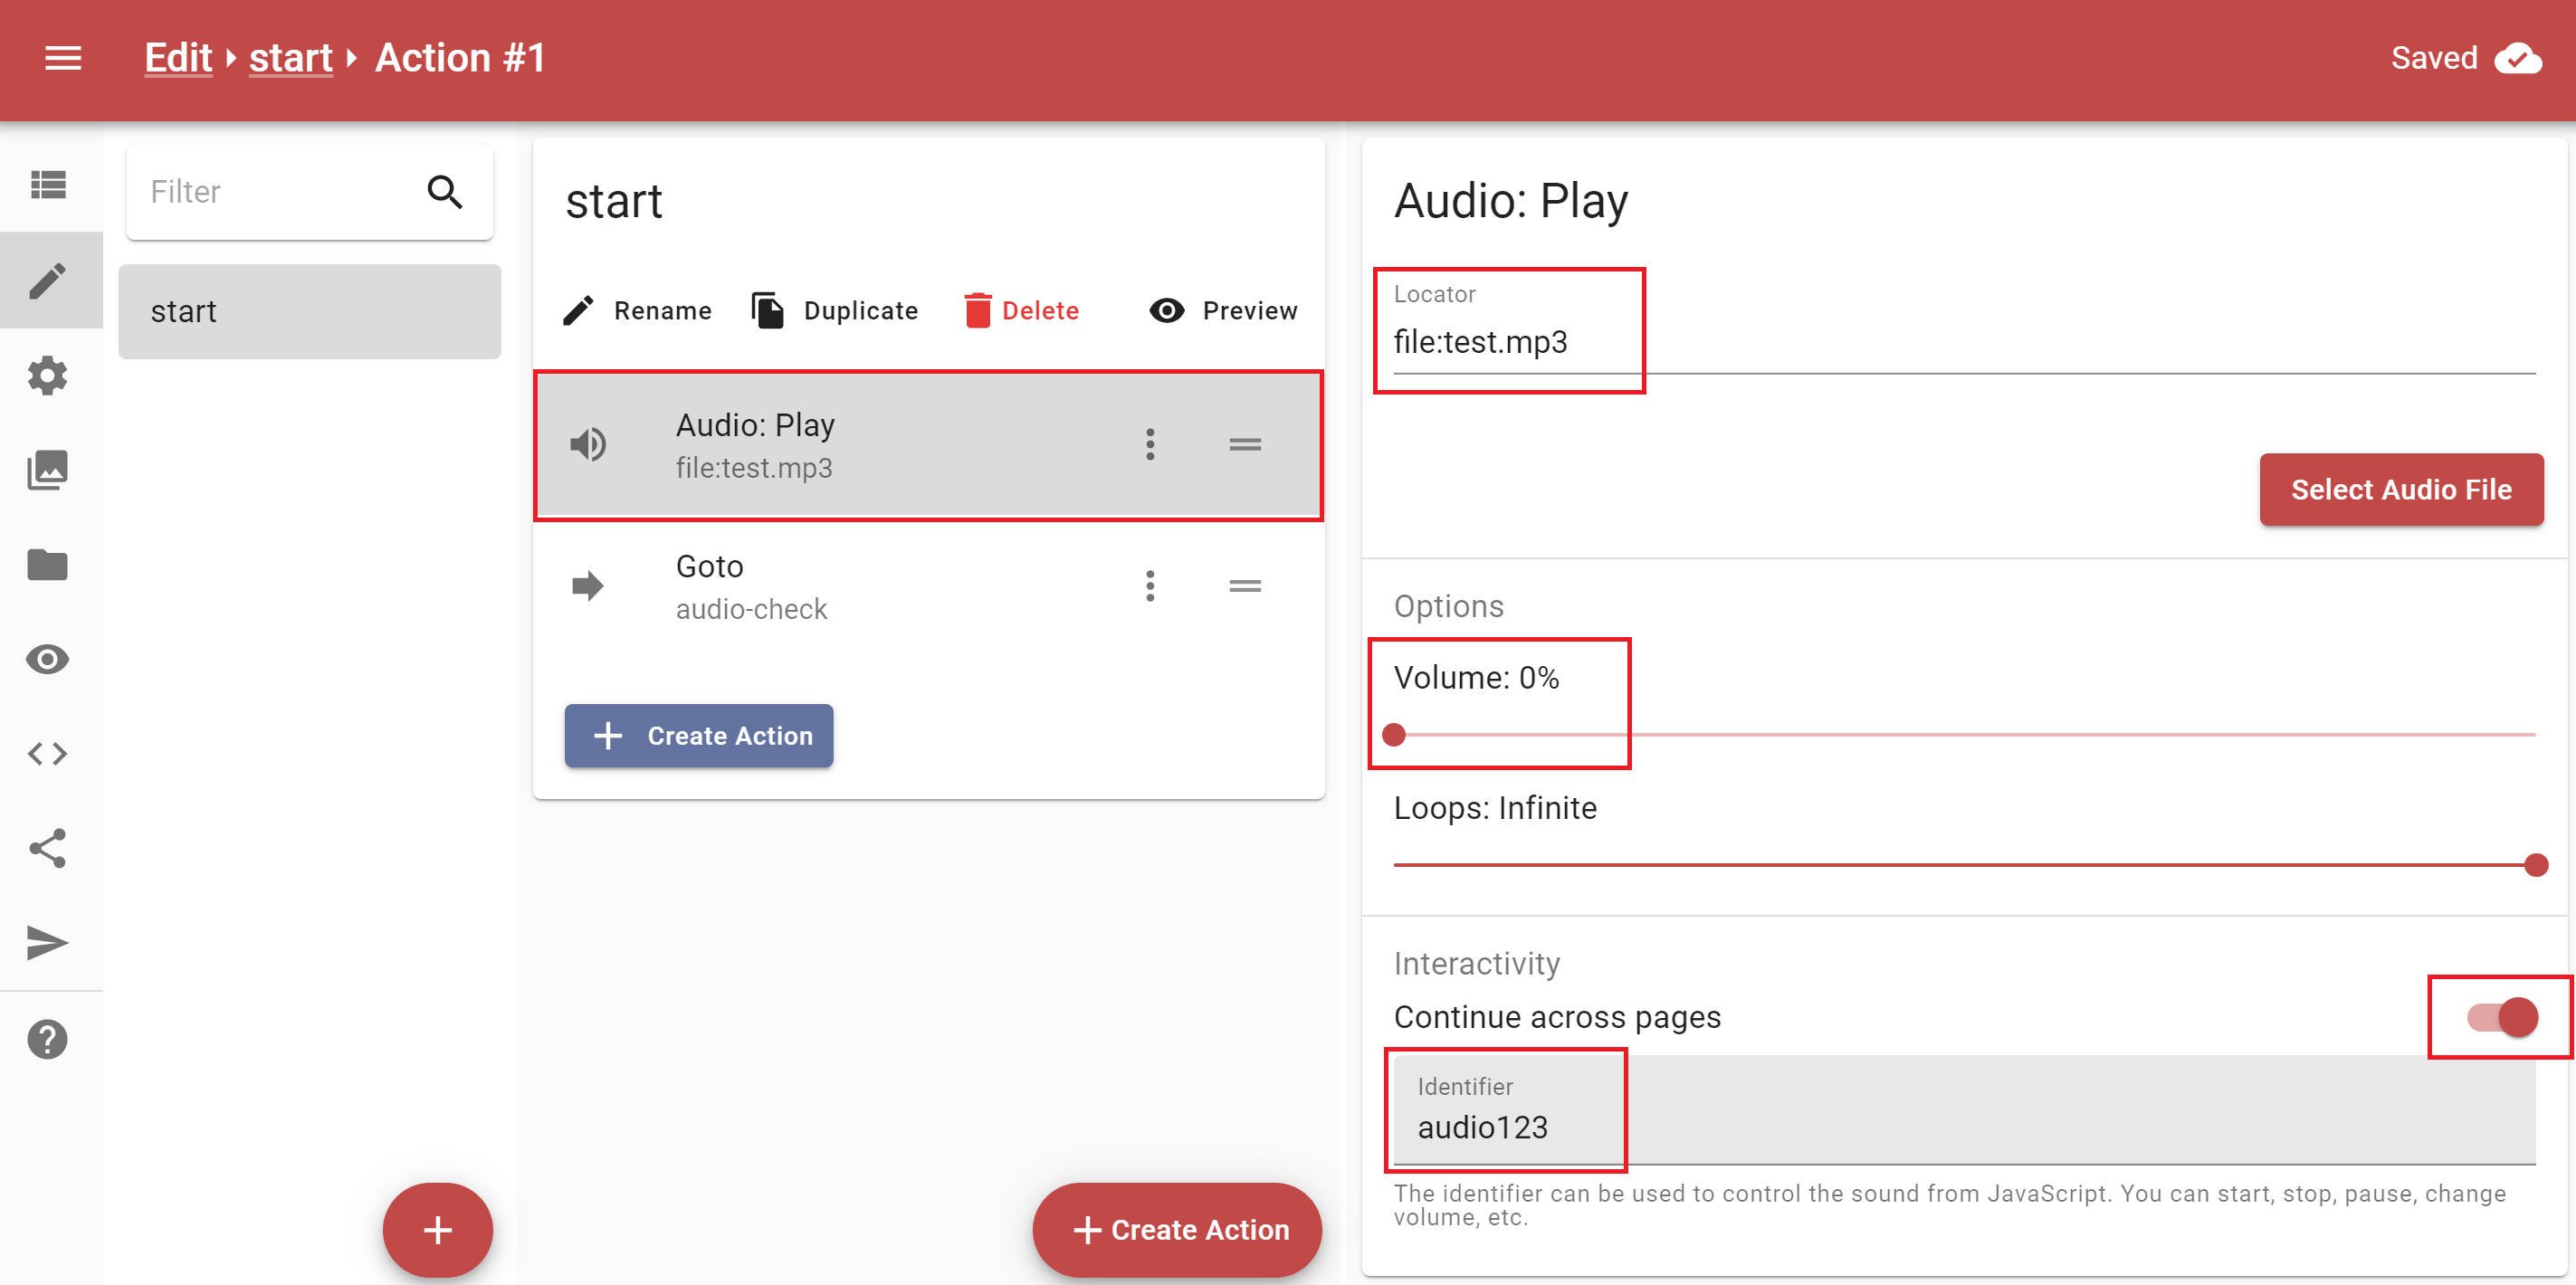Viewport: 2576px width, 1285px height.
Task: Open the preview eye sidebar icon
Action: point(48,659)
